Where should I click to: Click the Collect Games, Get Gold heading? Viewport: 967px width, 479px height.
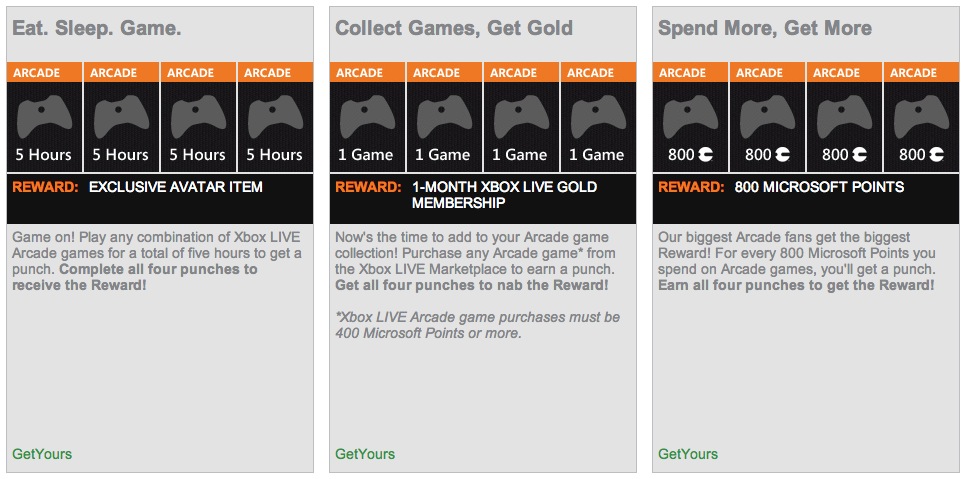coord(454,28)
